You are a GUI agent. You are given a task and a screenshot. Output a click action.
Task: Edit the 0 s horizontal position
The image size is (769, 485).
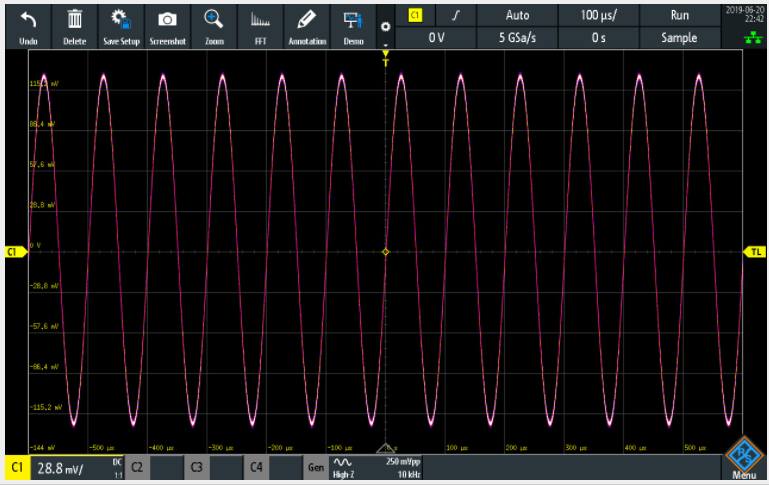coord(598,38)
